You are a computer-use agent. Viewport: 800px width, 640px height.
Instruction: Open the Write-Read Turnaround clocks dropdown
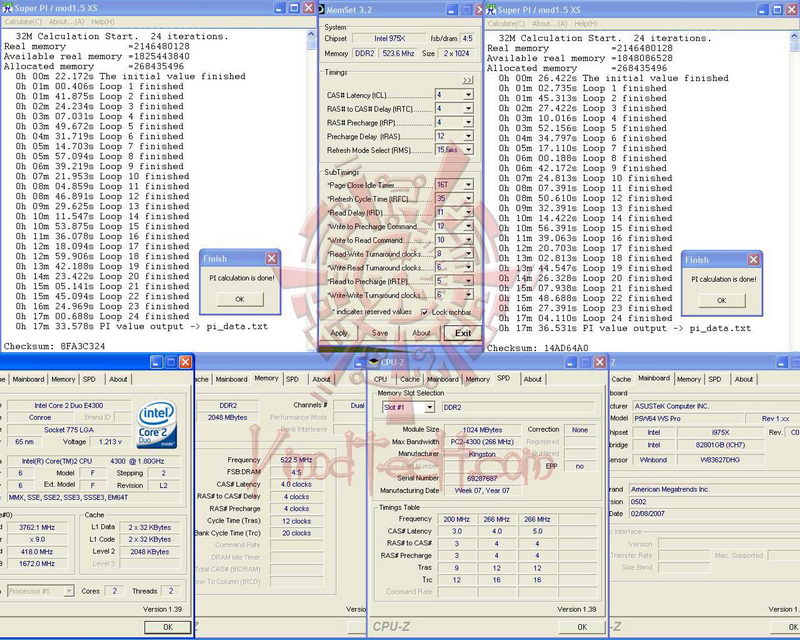pyautogui.click(x=468, y=267)
